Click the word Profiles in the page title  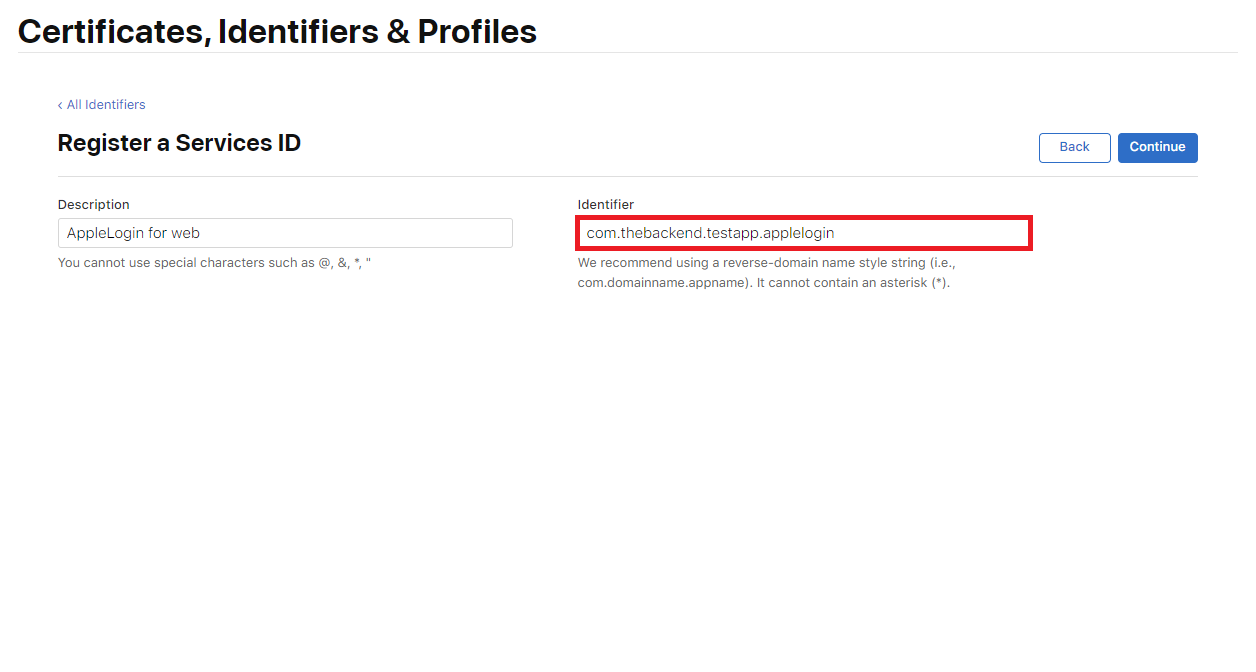pos(477,31)
